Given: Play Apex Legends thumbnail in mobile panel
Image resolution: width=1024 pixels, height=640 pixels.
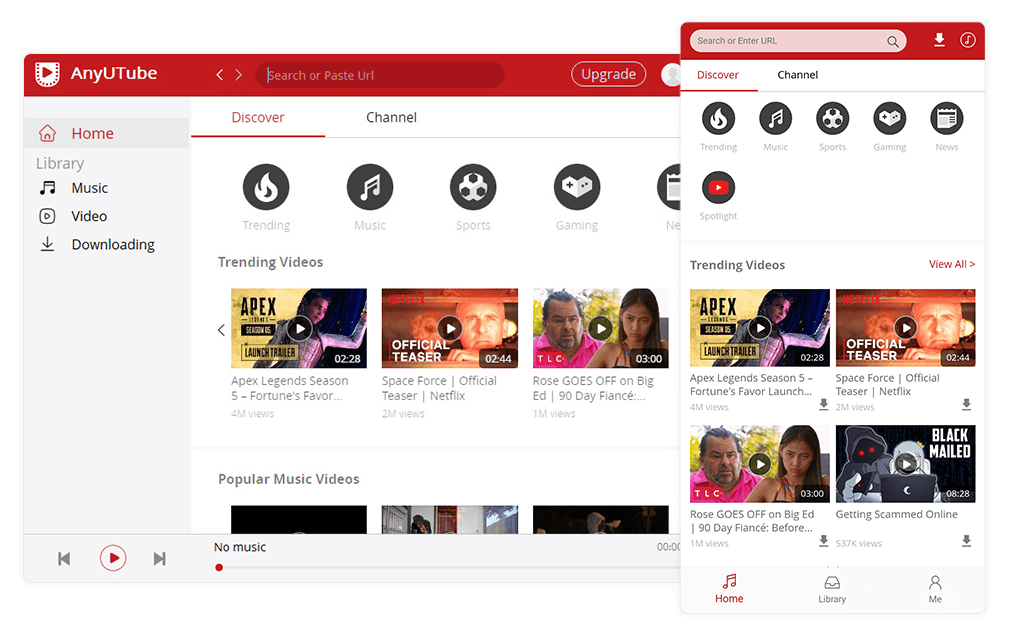Looking at the screenshot, I should (760, 328).
